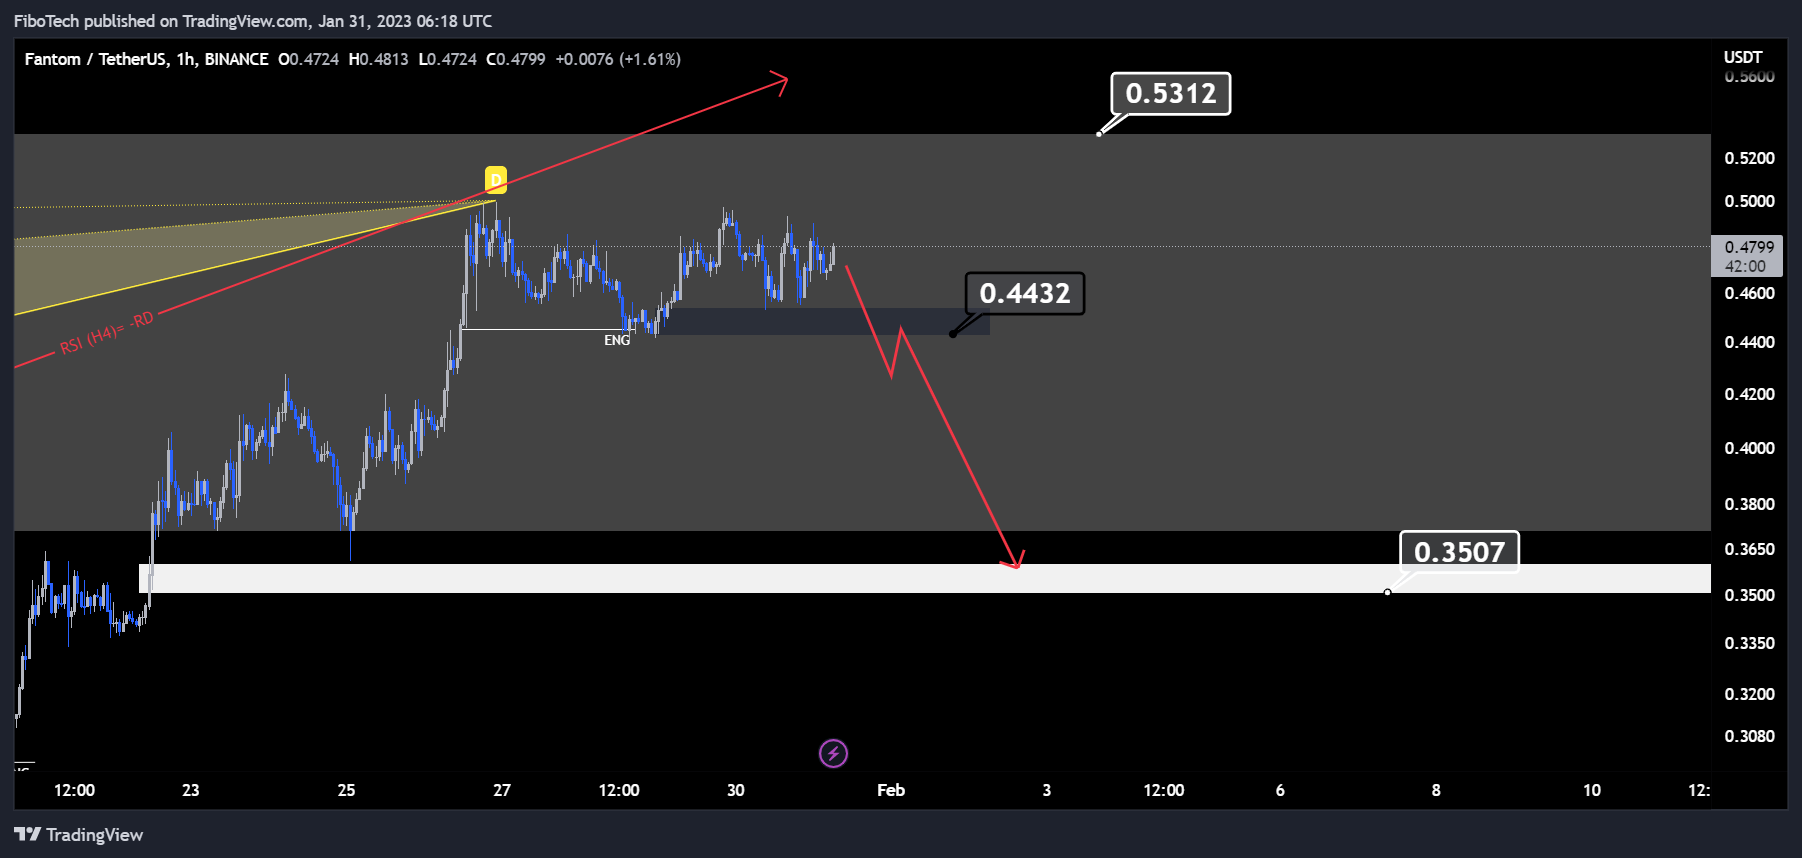Click the 23 date label on time axis
The height and width of the screenshot is (858, 1802).
[191, 790]
